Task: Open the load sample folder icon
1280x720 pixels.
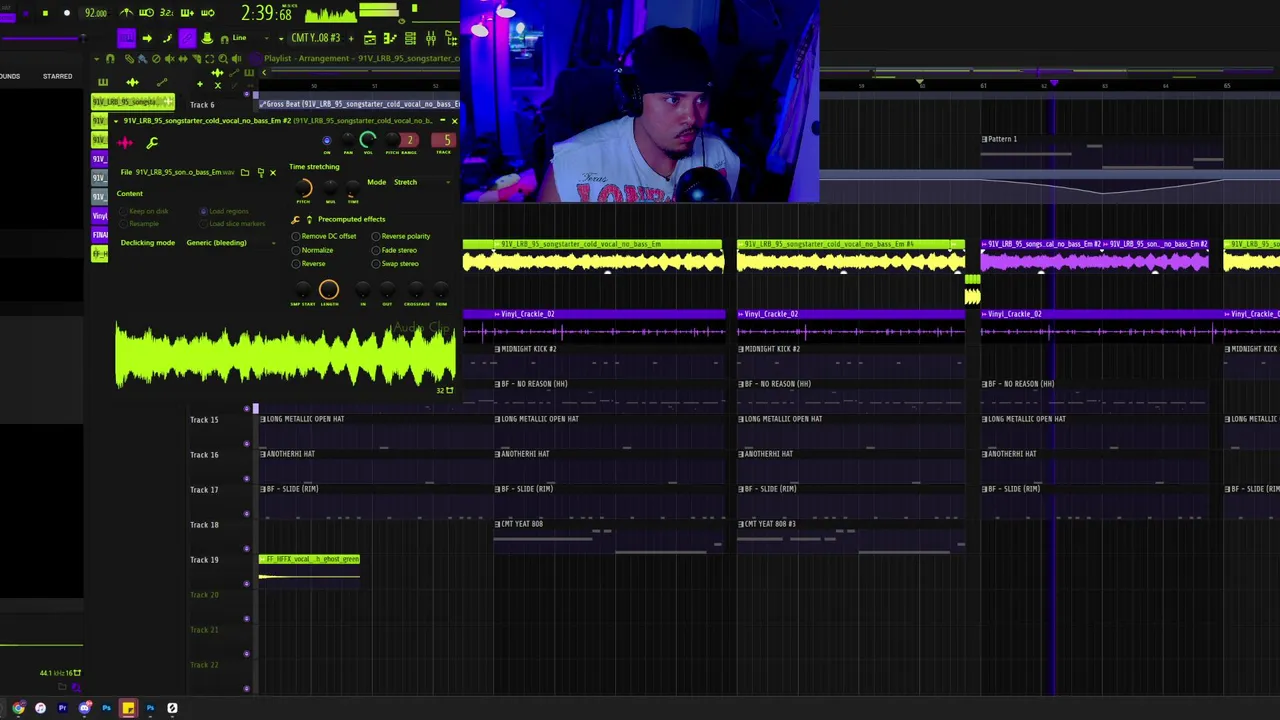Action: (245, 172)
